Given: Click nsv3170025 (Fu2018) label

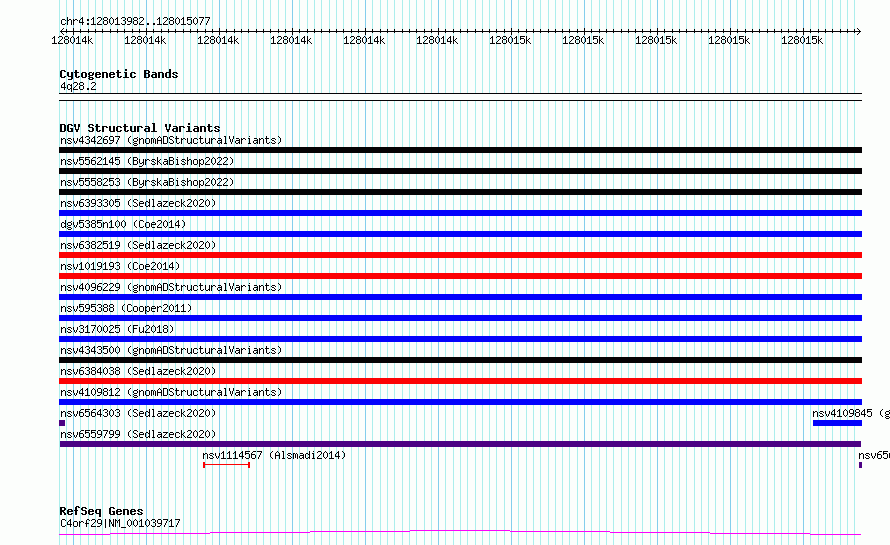Looking at the screenshot, I should pyautogui.click(x=117, y=329).
